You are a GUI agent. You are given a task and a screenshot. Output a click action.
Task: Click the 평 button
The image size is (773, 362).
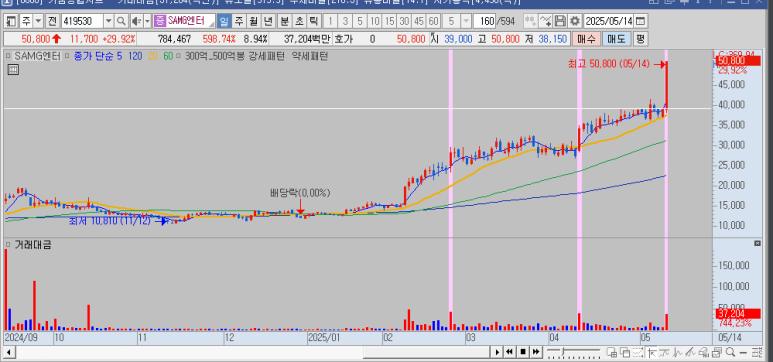tap(640, 38)
